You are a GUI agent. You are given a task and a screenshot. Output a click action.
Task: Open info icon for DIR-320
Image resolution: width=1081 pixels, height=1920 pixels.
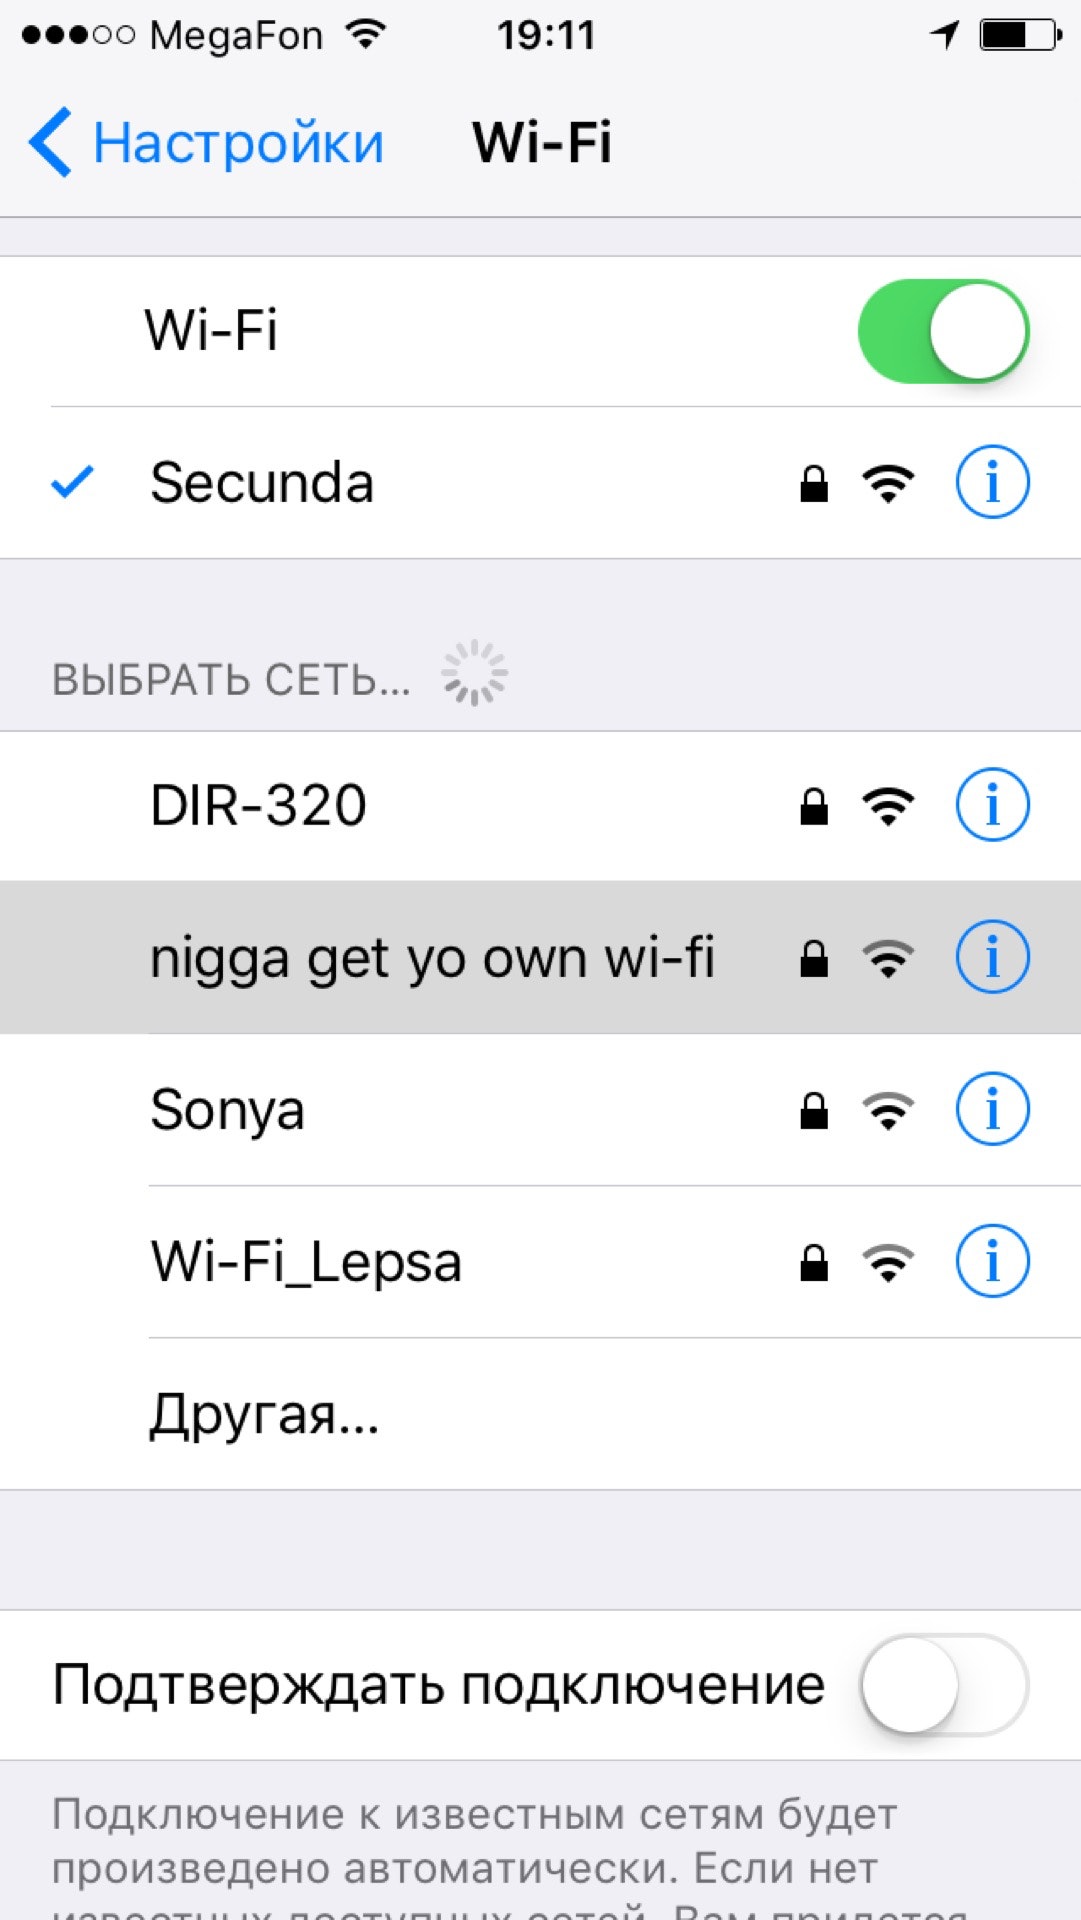tap(992, 805)
